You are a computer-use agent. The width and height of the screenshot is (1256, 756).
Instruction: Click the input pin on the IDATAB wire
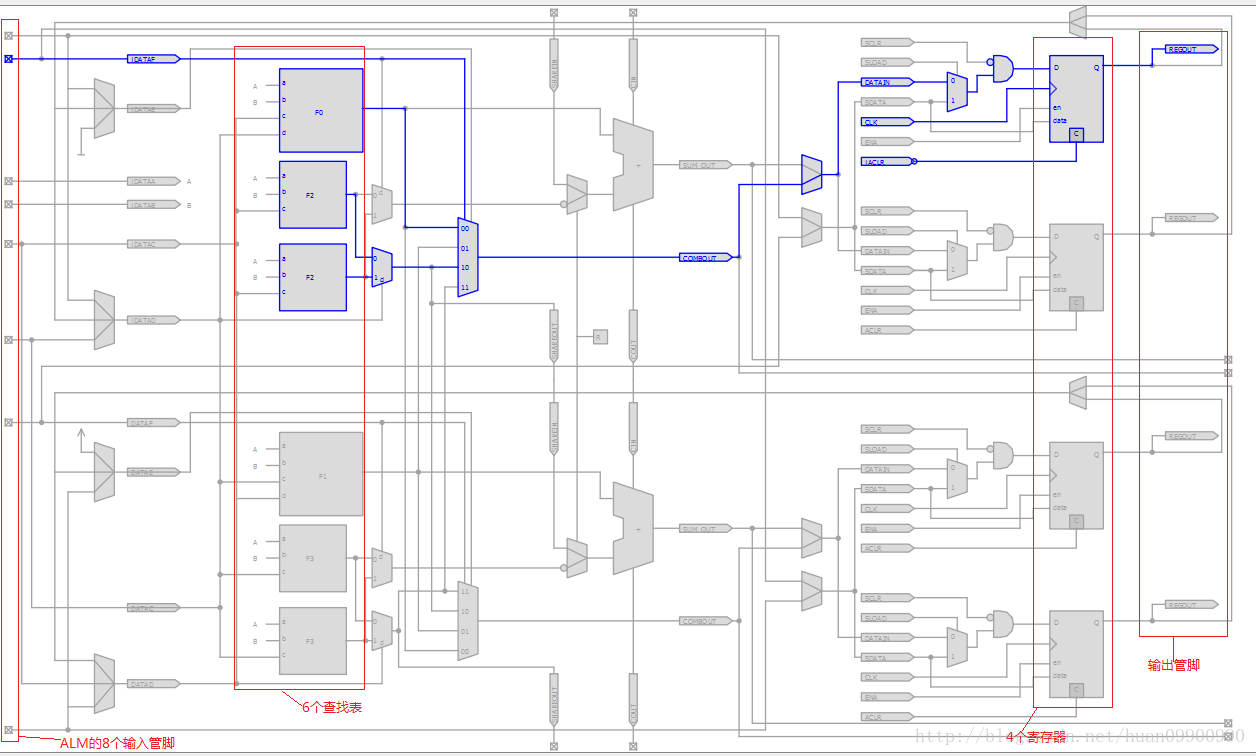[x=9, y=204]
